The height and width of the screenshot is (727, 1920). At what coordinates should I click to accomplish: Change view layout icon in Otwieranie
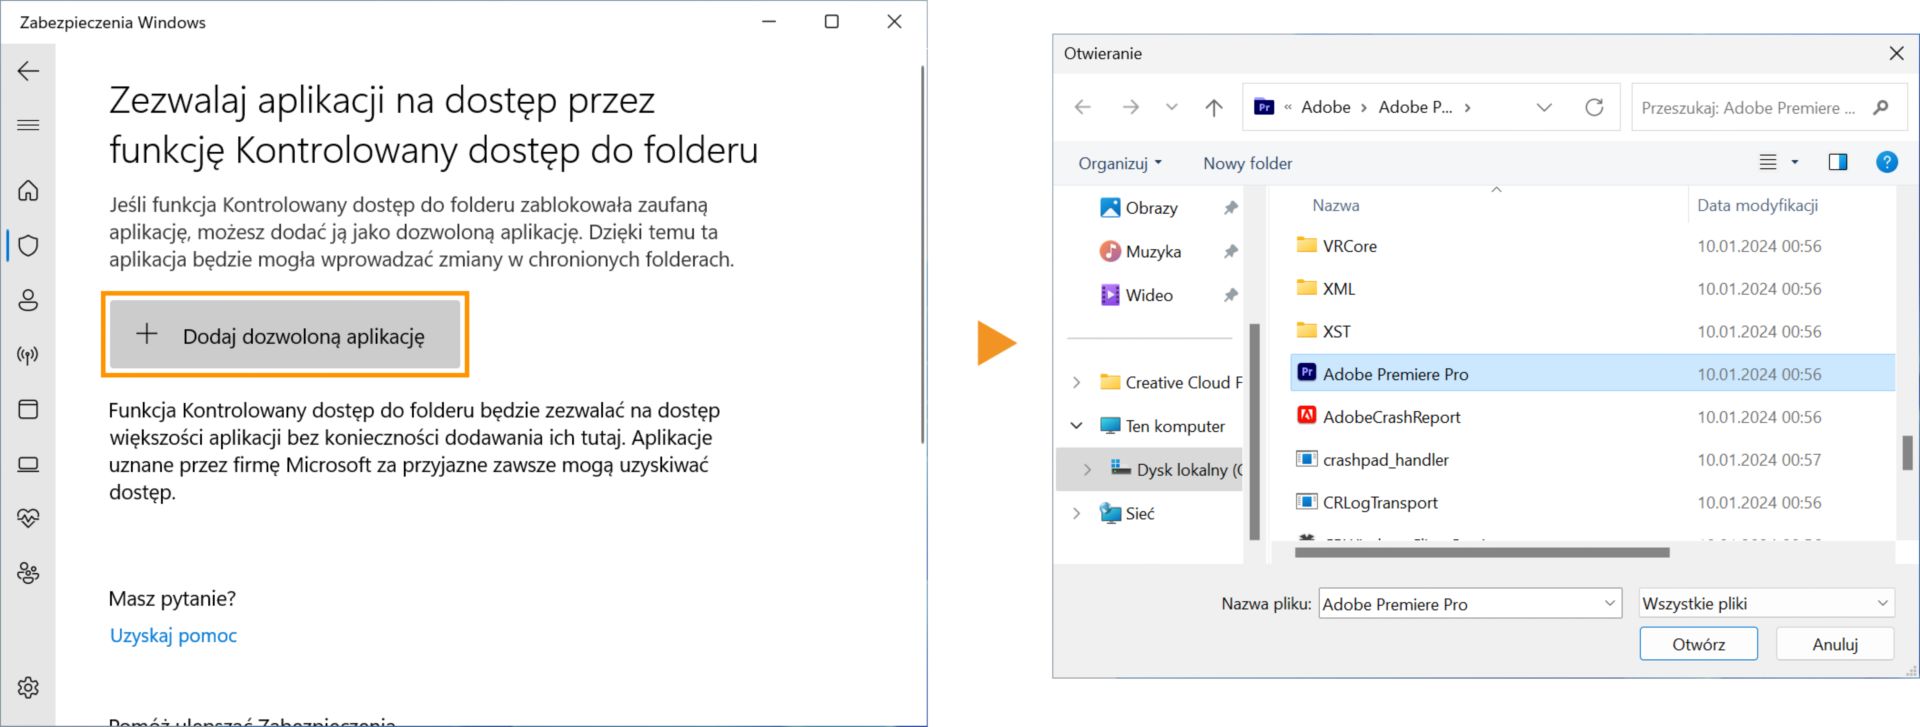click(x=1768, y=162)
